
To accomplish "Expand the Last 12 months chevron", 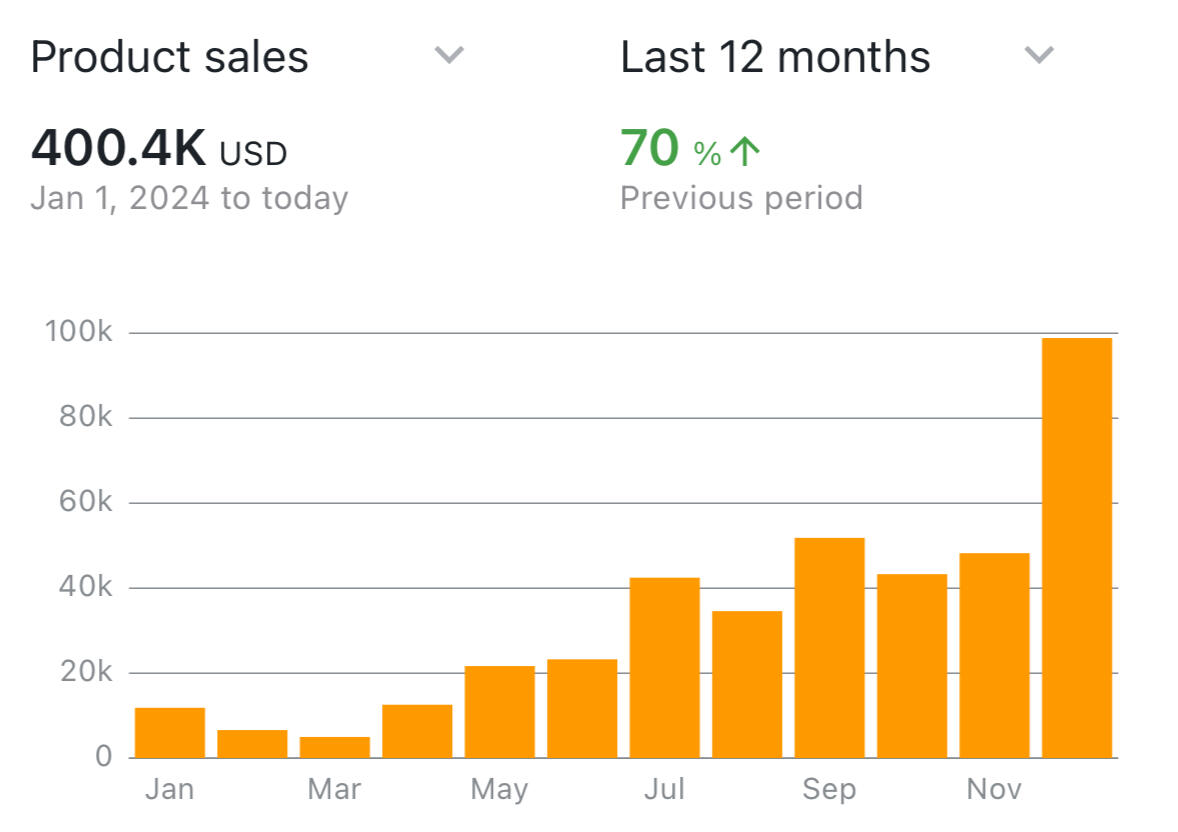I will (x=1039, y=55).
